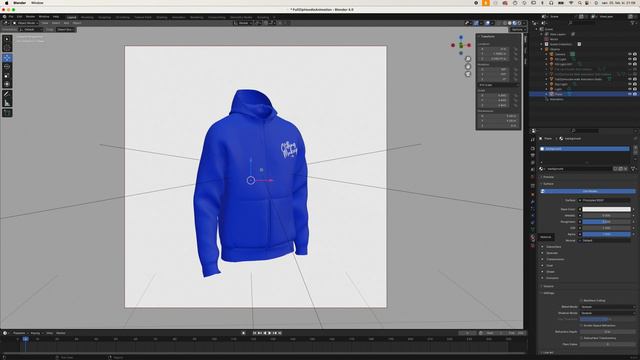Select the Annotate tool in toolbar
640x360 pixels.
pyautogui.click(x=7, y=94)
